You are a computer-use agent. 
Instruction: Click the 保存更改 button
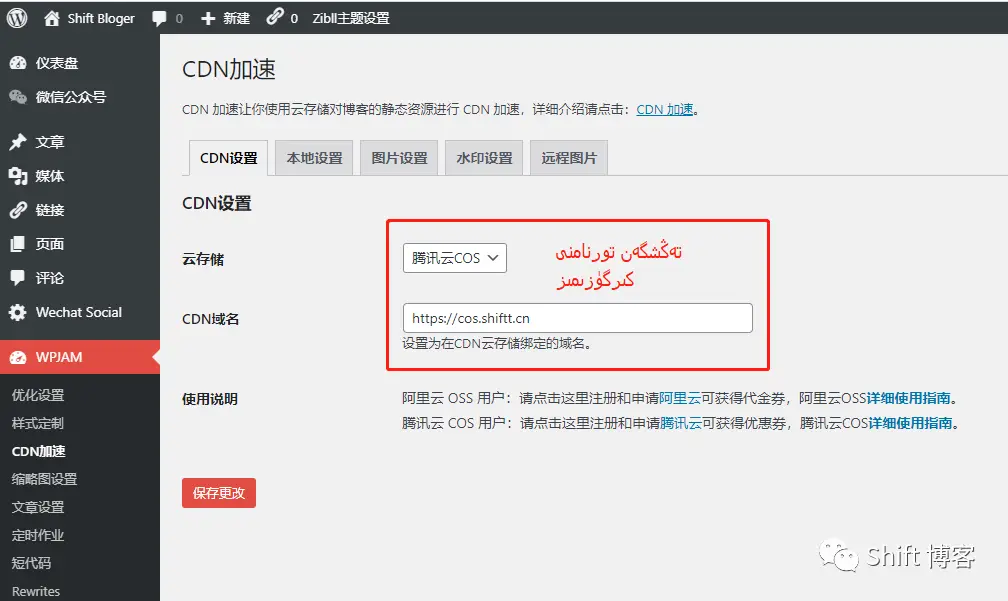pyautogui.click(x=218, y=492)
